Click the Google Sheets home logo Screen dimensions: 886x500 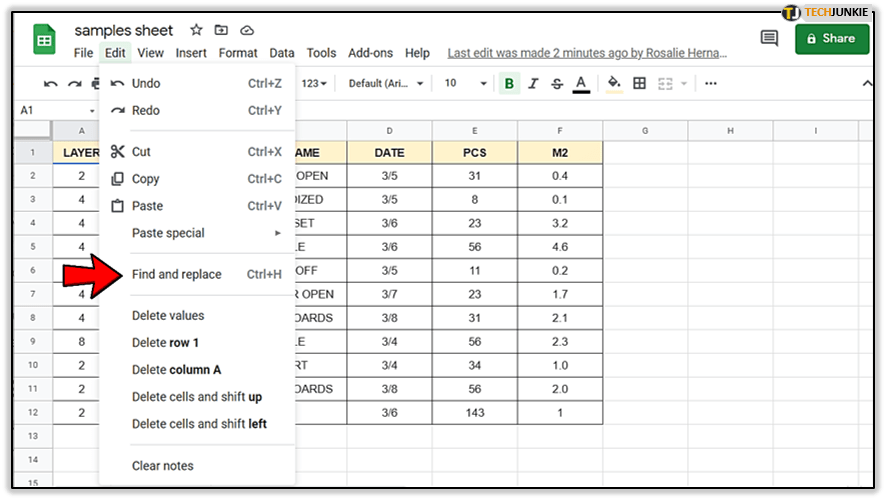tap(46, 41)
